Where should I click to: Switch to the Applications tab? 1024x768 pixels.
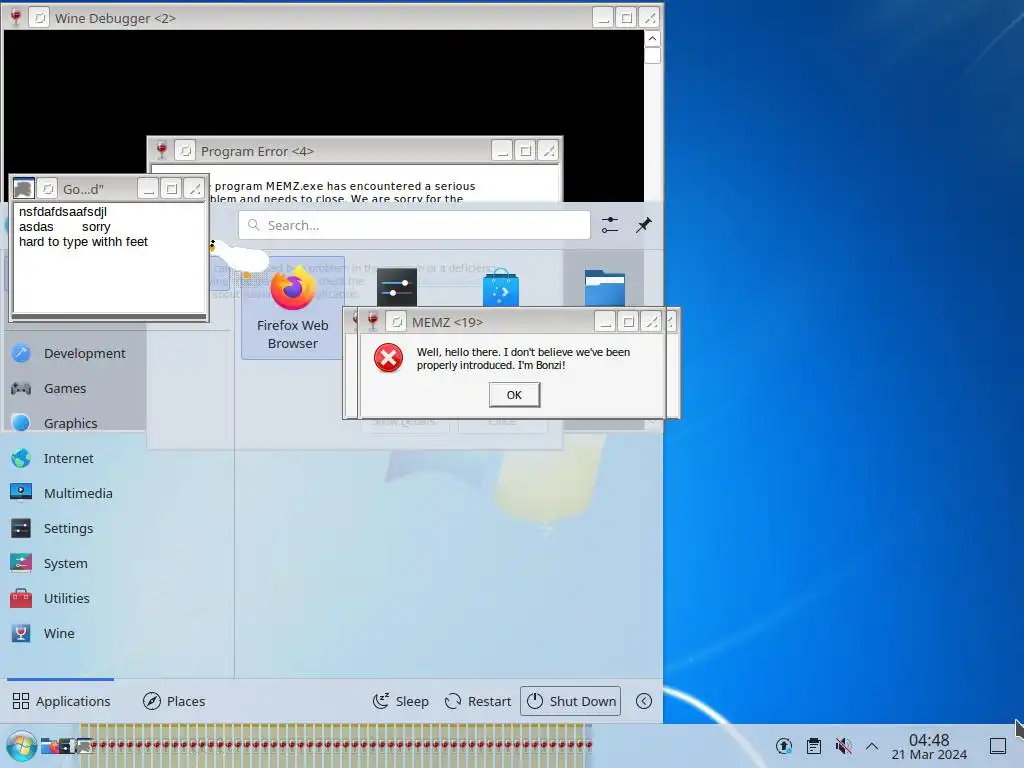tap(61, 701)
